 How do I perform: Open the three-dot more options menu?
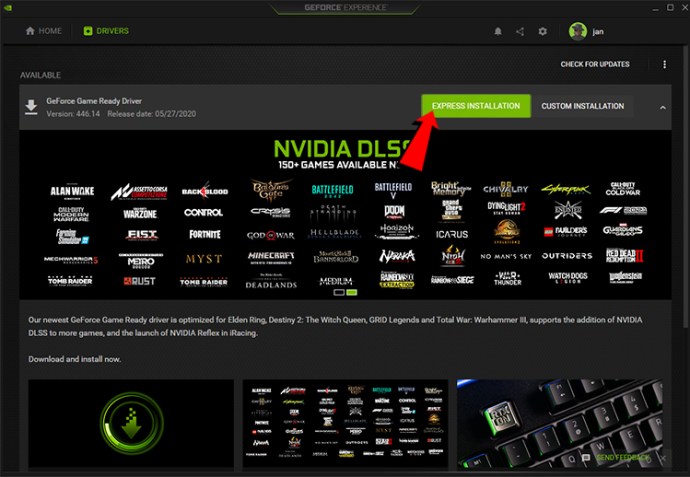664,64
